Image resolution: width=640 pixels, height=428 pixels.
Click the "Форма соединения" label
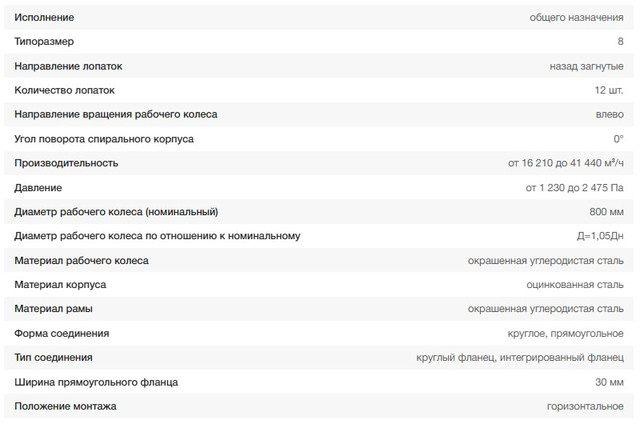62,333
